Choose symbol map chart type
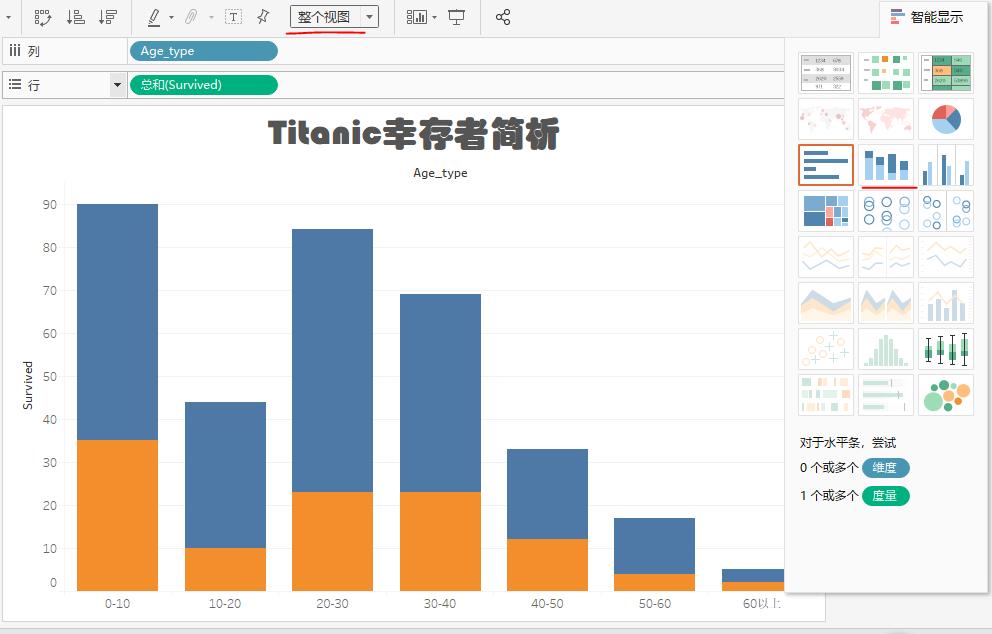 (826, 119)
